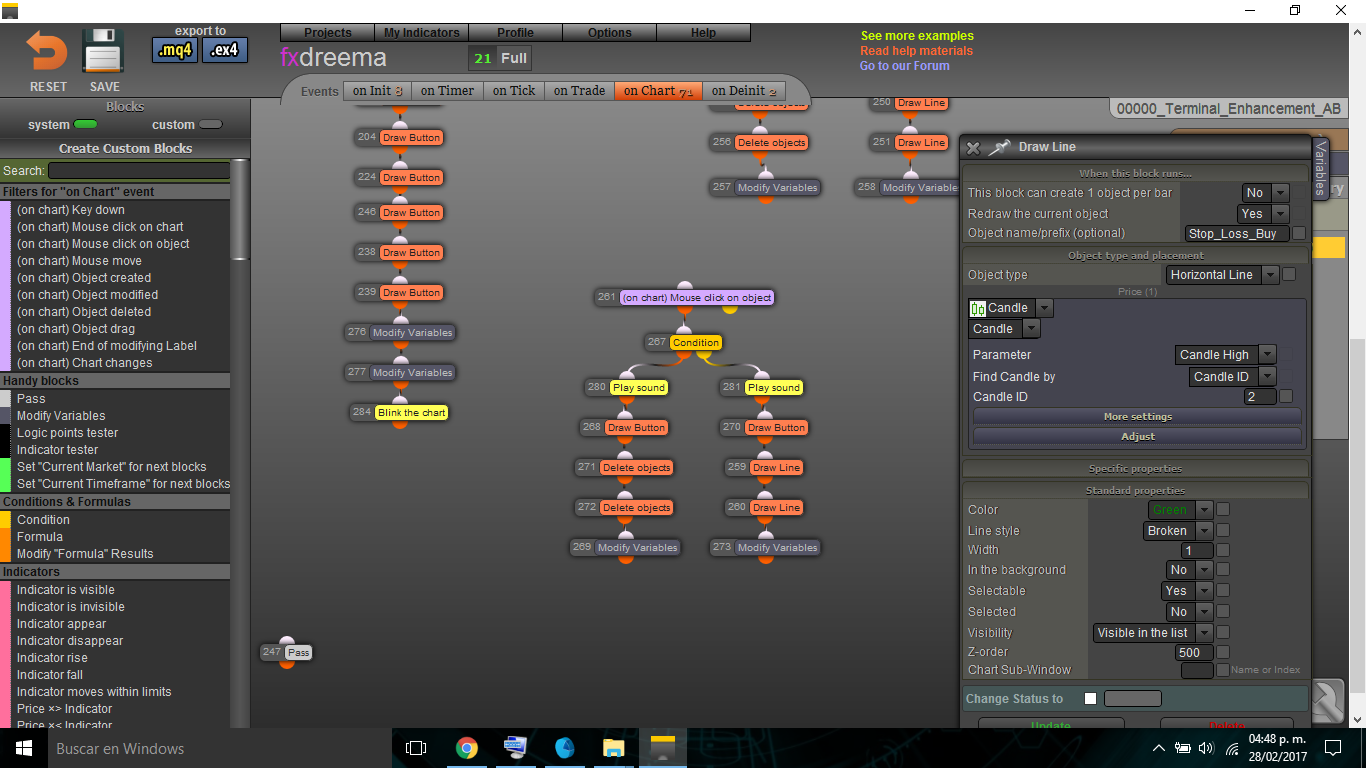Viewport: 1366px width, 768px height.
Task: Open the Line style Broken dropdown
Action: coord(1178,531)
